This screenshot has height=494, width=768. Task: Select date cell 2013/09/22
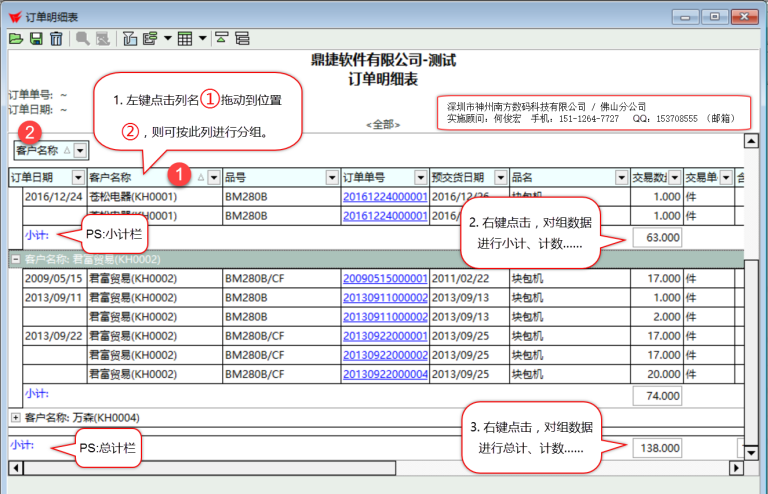54,336
